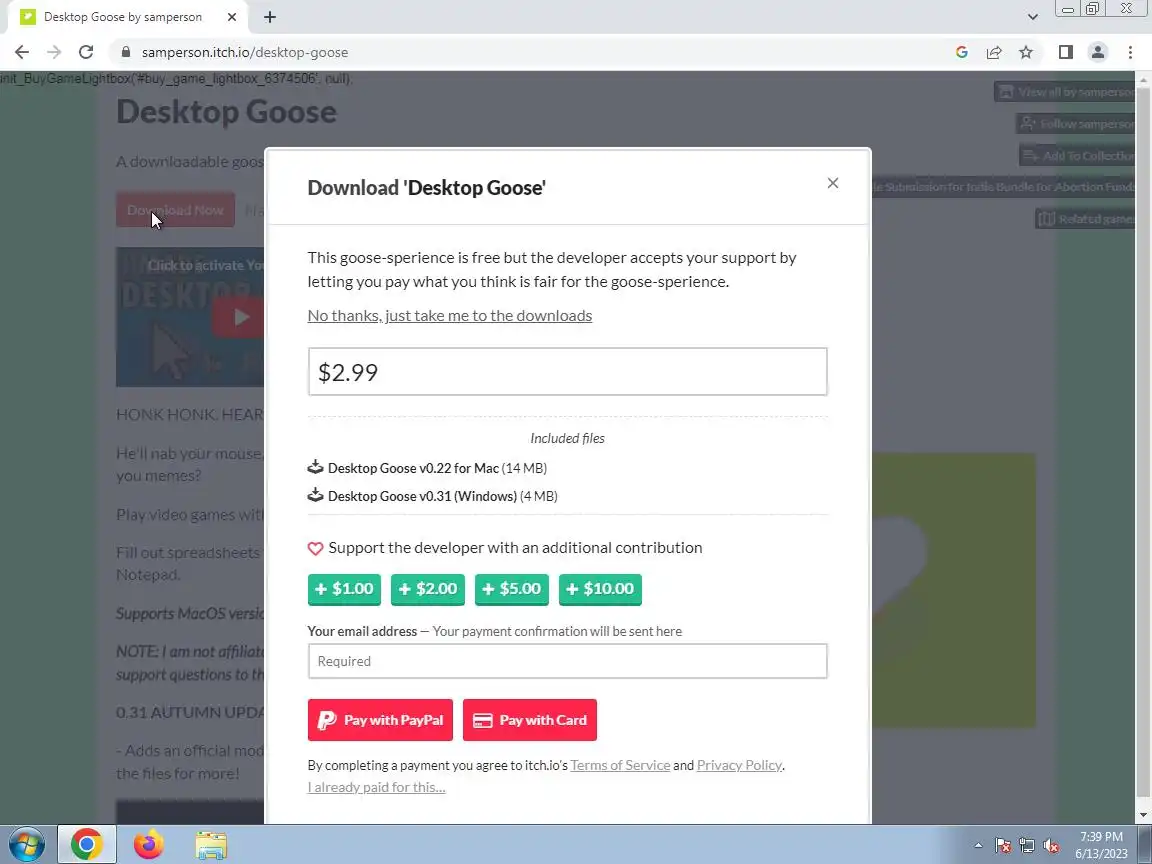Click the muted volume tray icon

[1051, 846]
